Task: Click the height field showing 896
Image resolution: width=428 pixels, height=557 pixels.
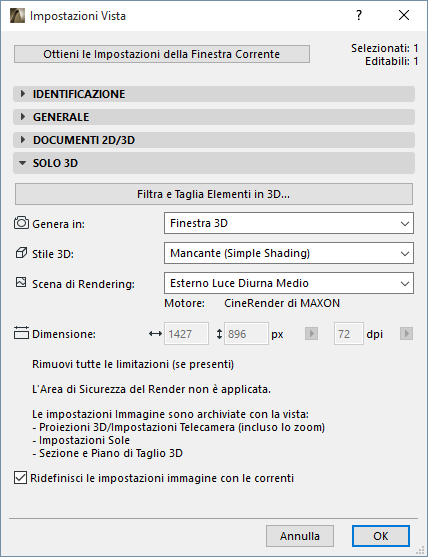Action: coord(246,334)
